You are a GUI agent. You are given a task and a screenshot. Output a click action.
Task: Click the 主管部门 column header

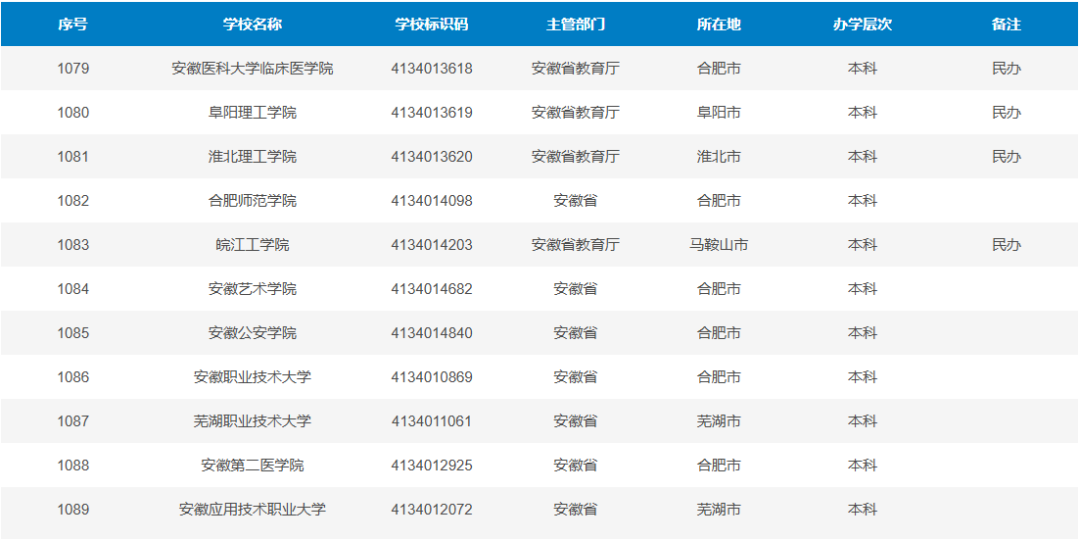coord(575,25)
